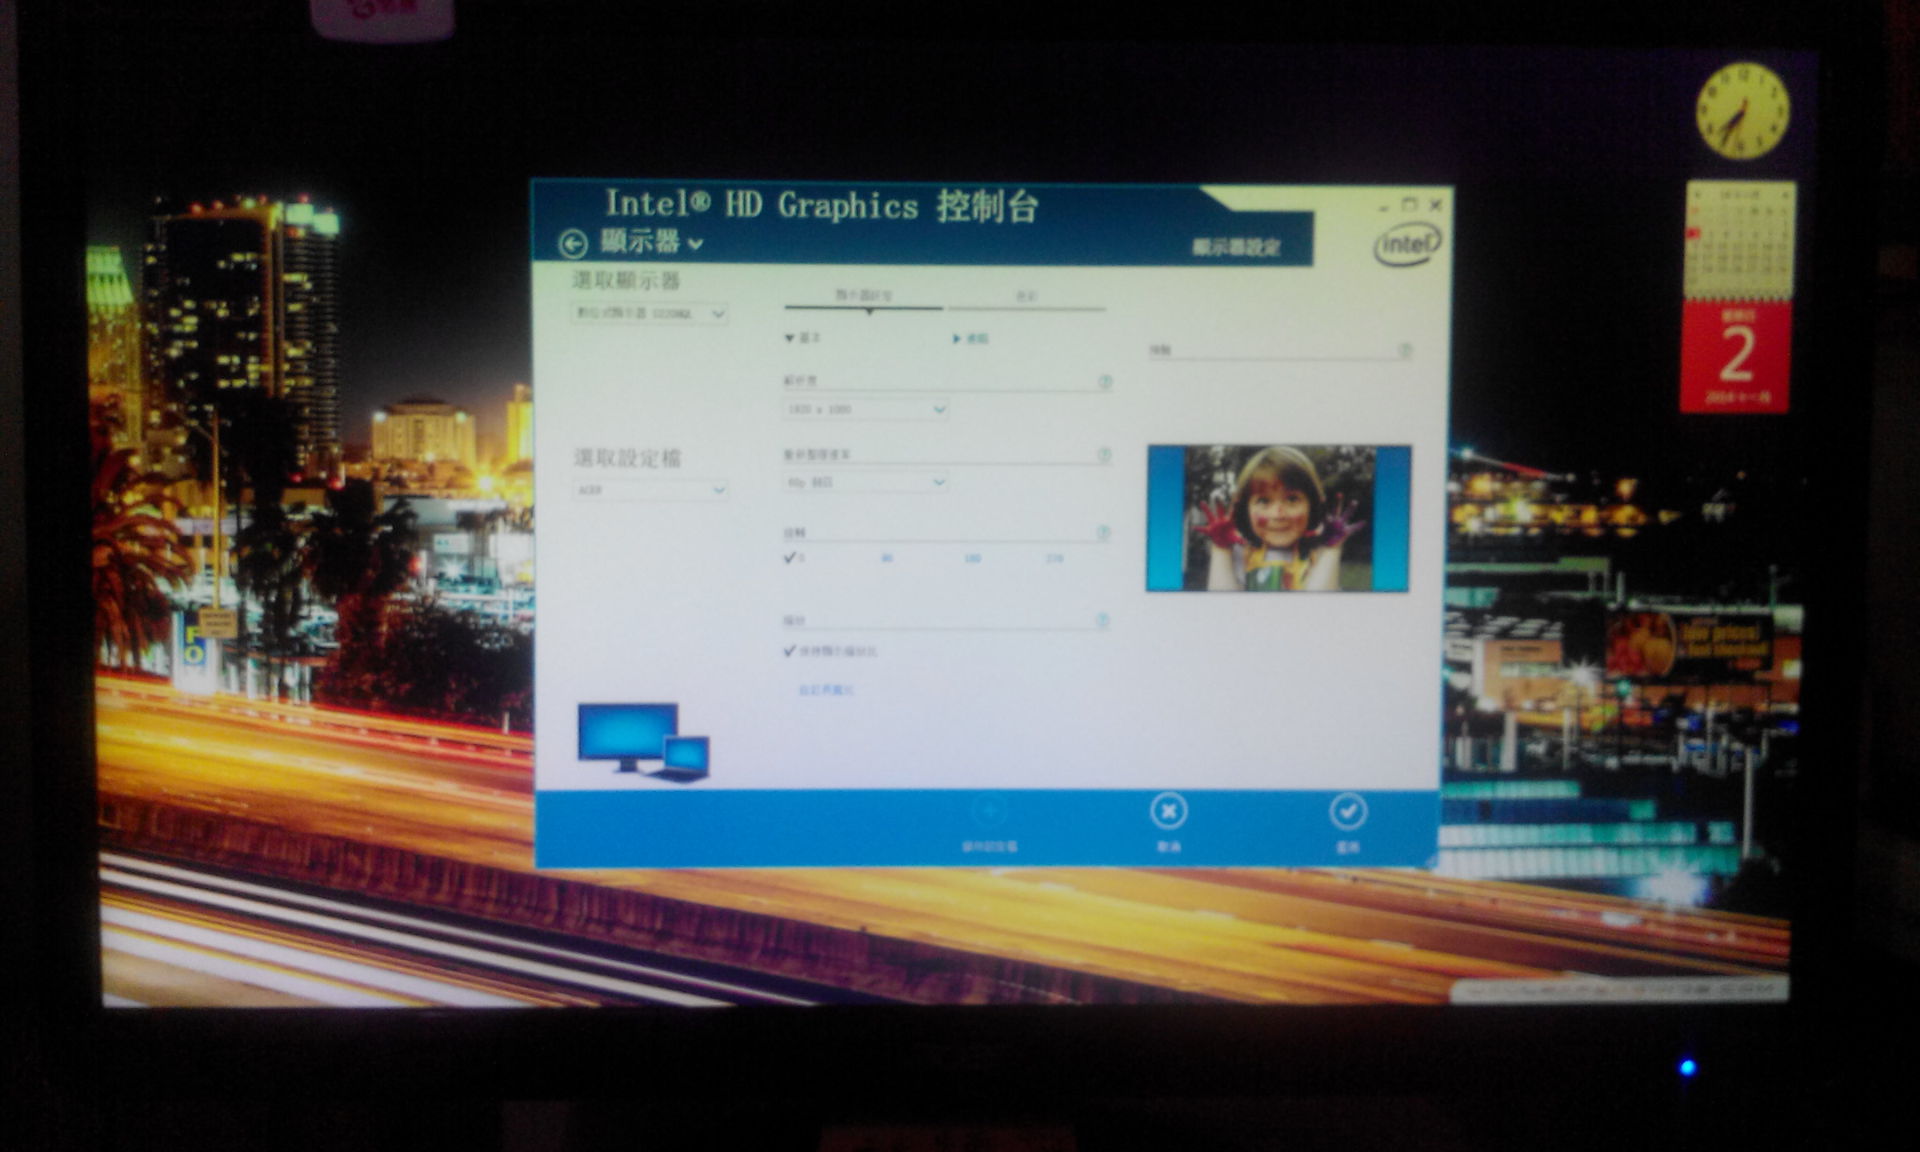1920x1152 pixels.
Task: Click the cancel X icon button
Action: pyautogui.click(x=1168, y=811)
